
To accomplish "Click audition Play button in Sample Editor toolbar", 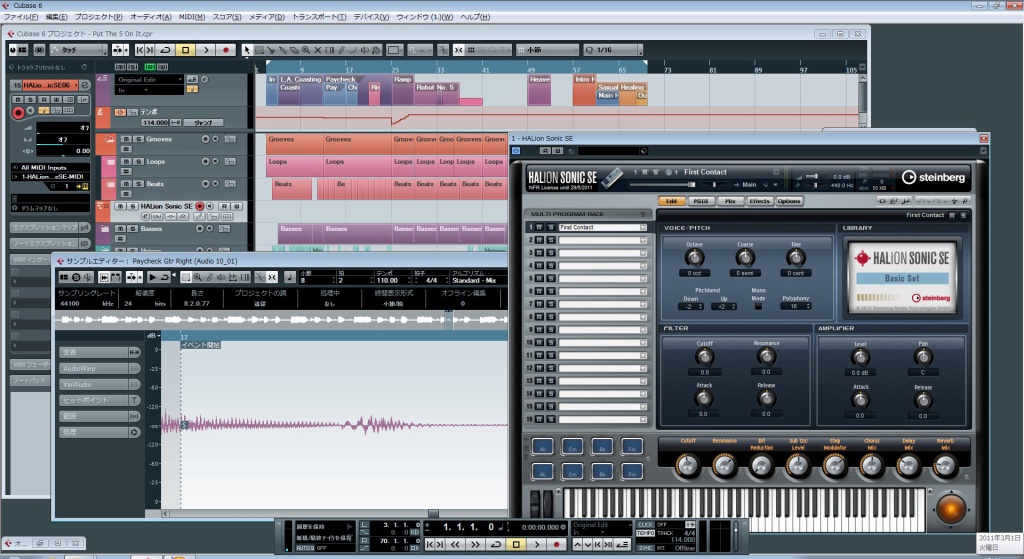I will (x=153, y=278).
